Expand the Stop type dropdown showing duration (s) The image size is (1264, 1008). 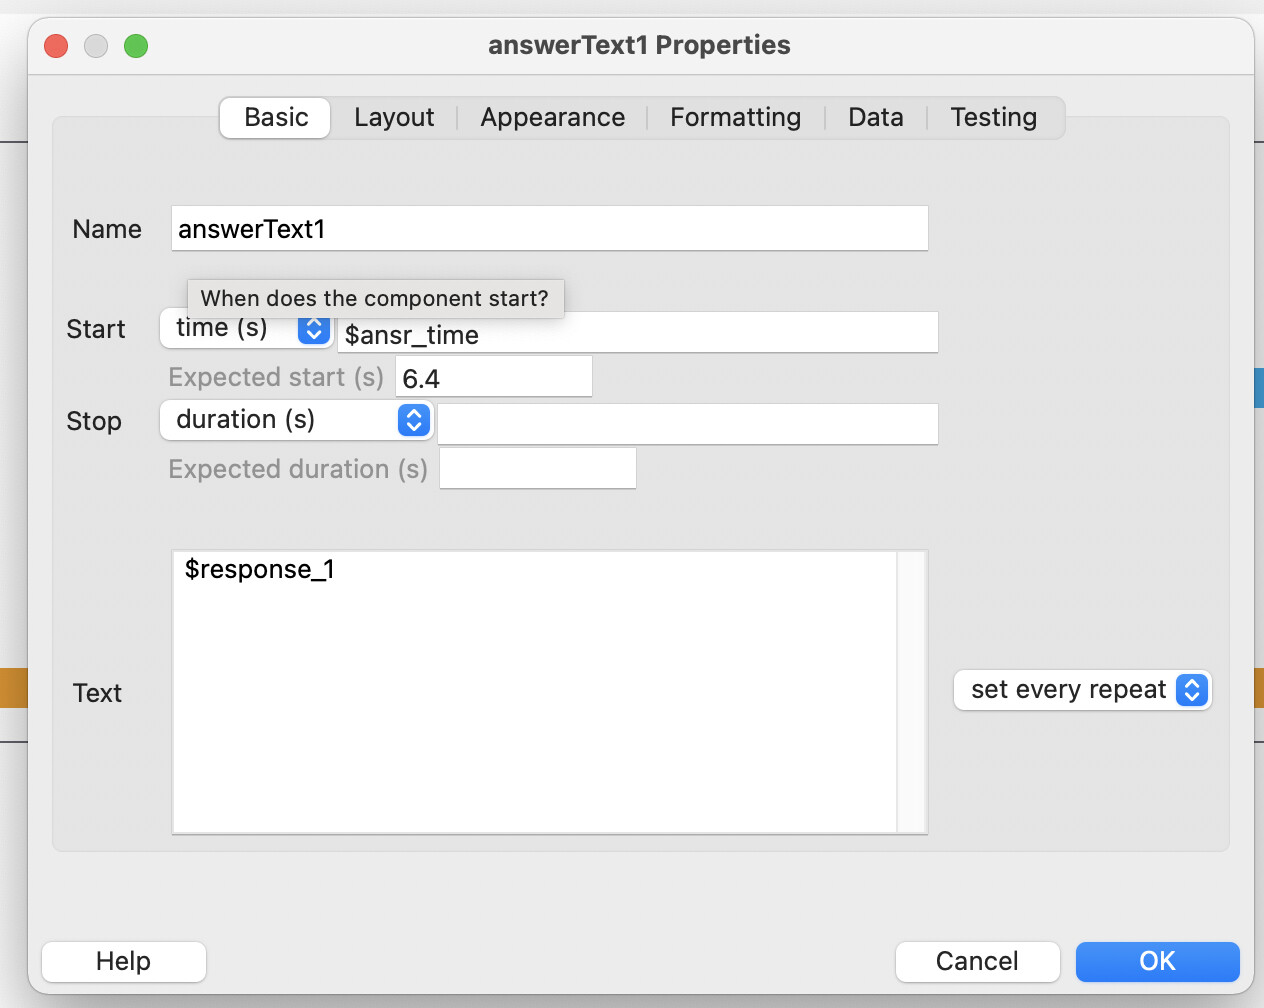pos(296,420)
